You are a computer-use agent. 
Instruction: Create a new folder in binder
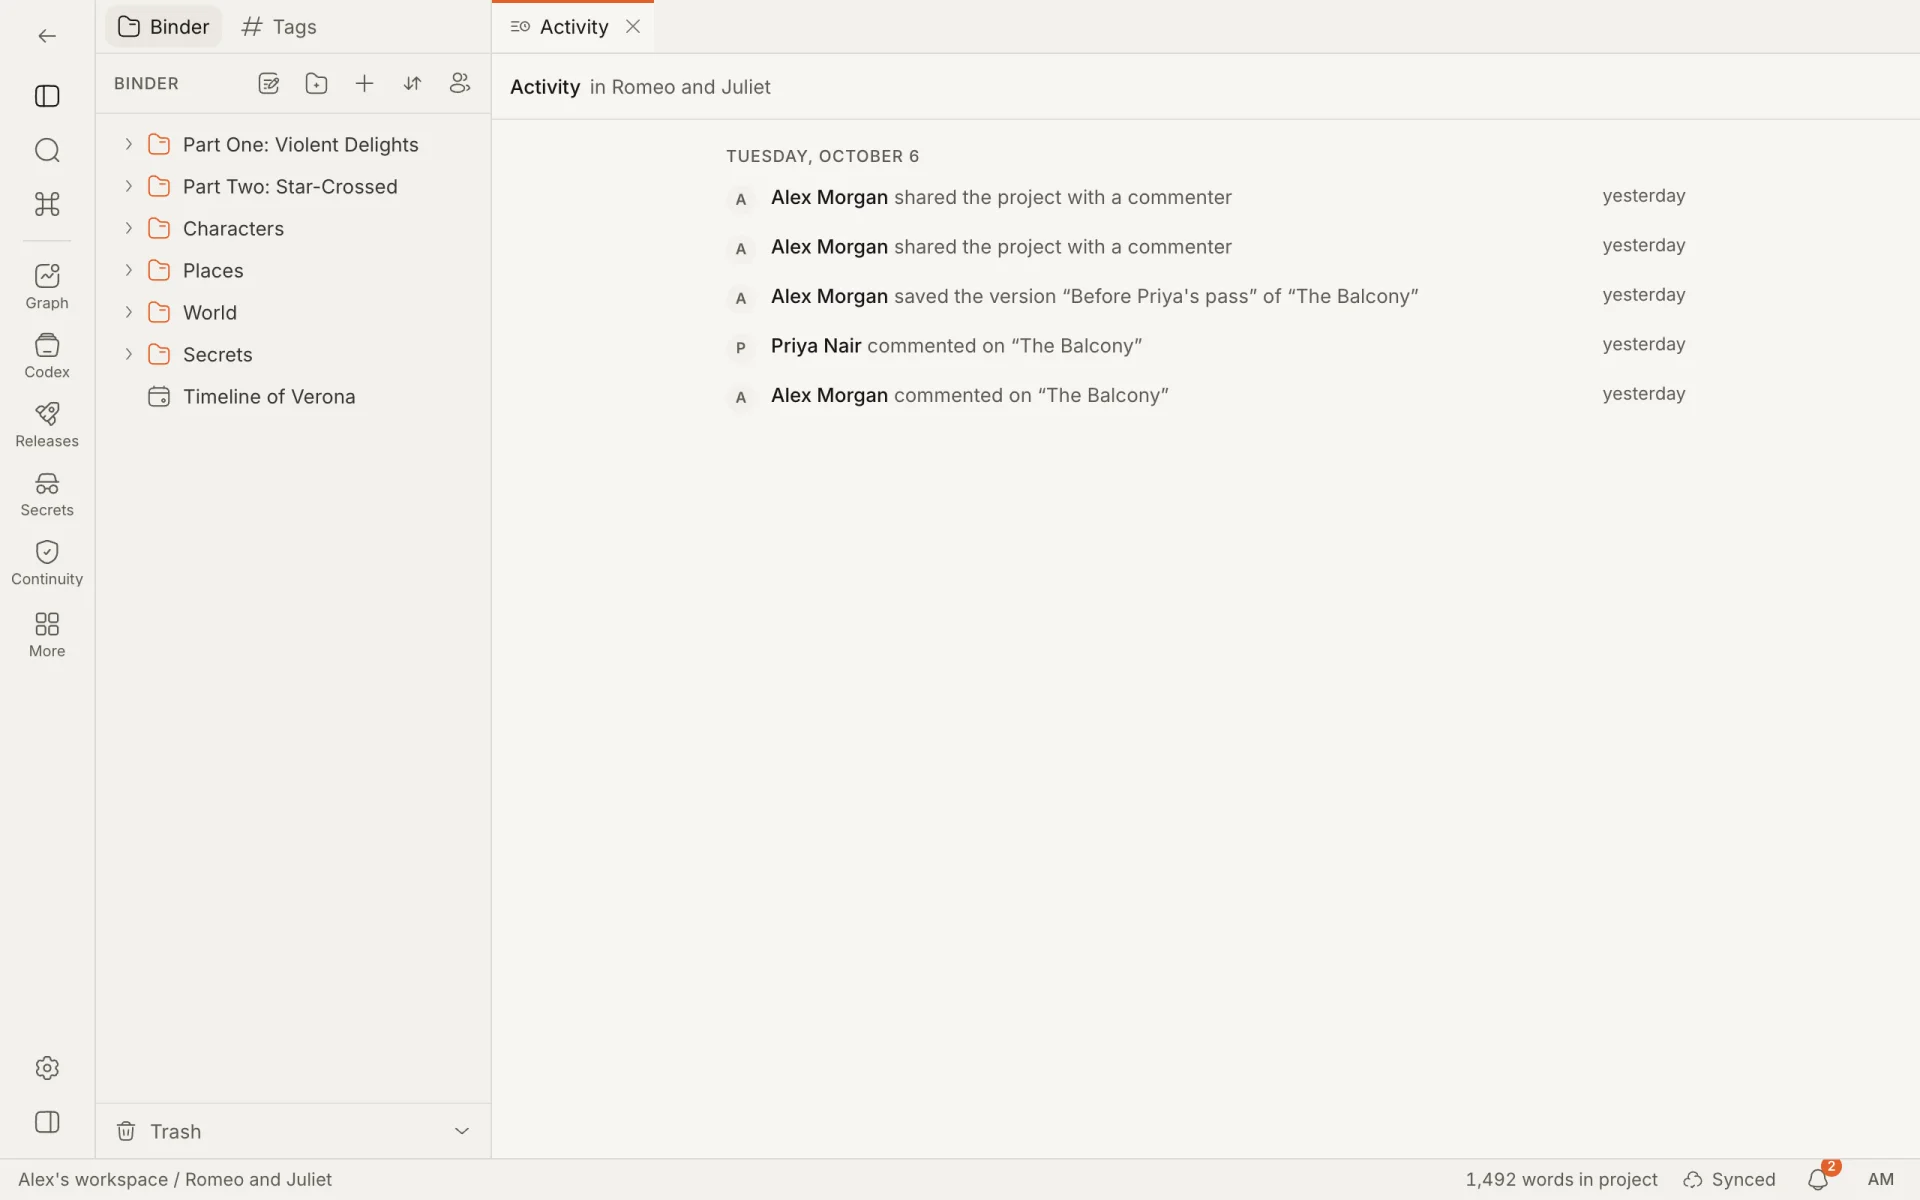[316, 84]
